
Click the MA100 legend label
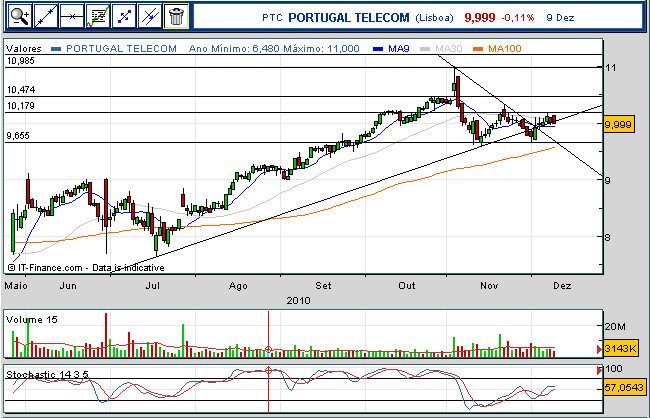(x=504, y=49)
